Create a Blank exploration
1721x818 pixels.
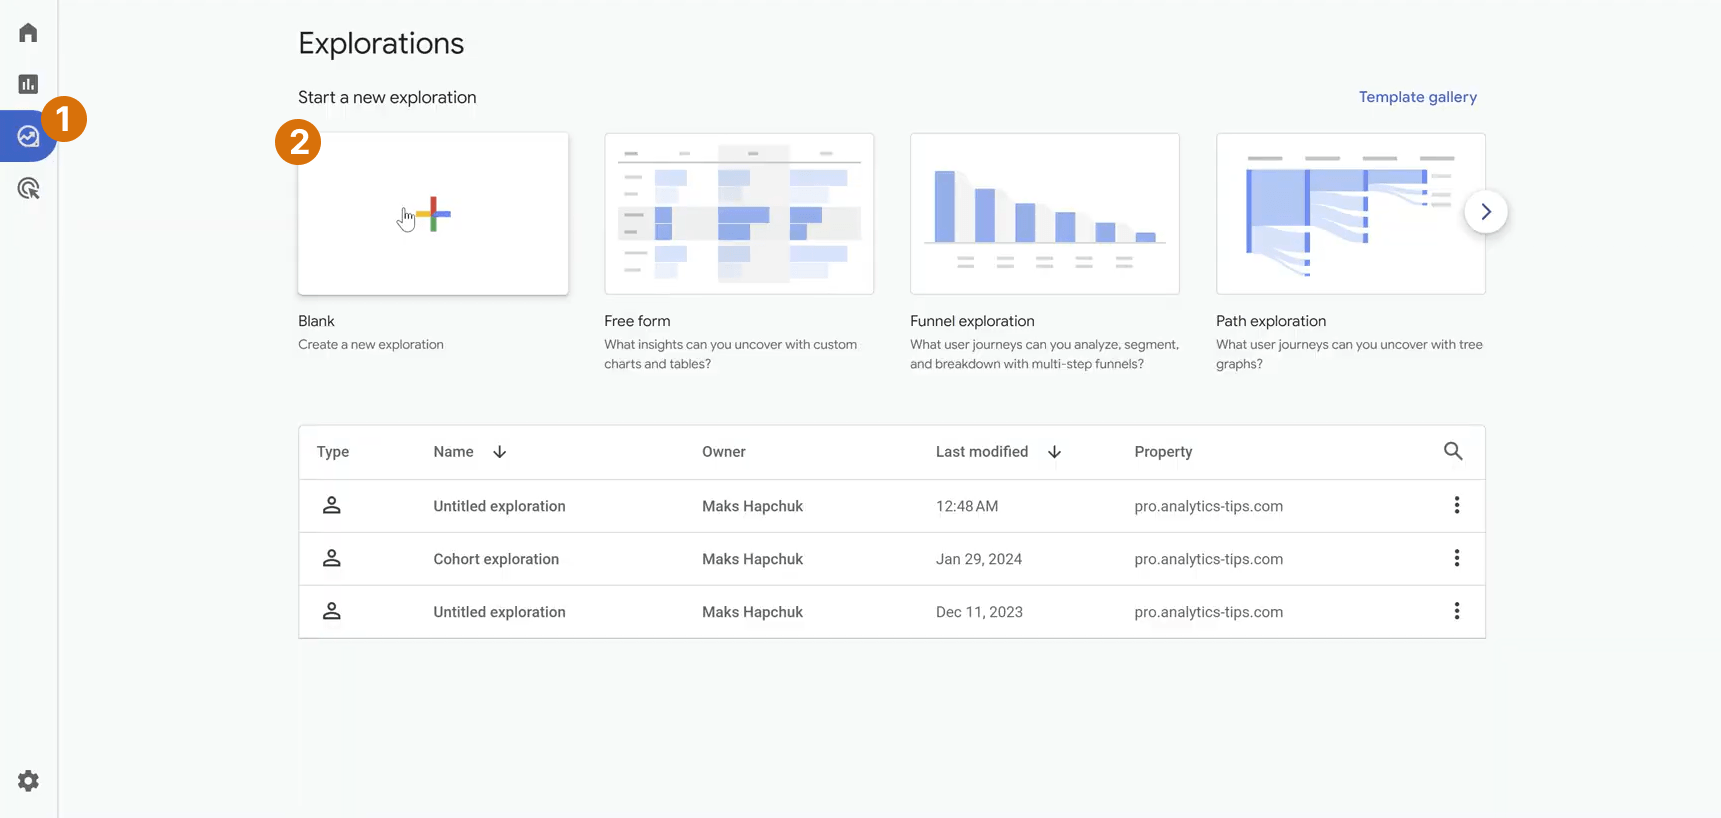[x=433, y=214]
